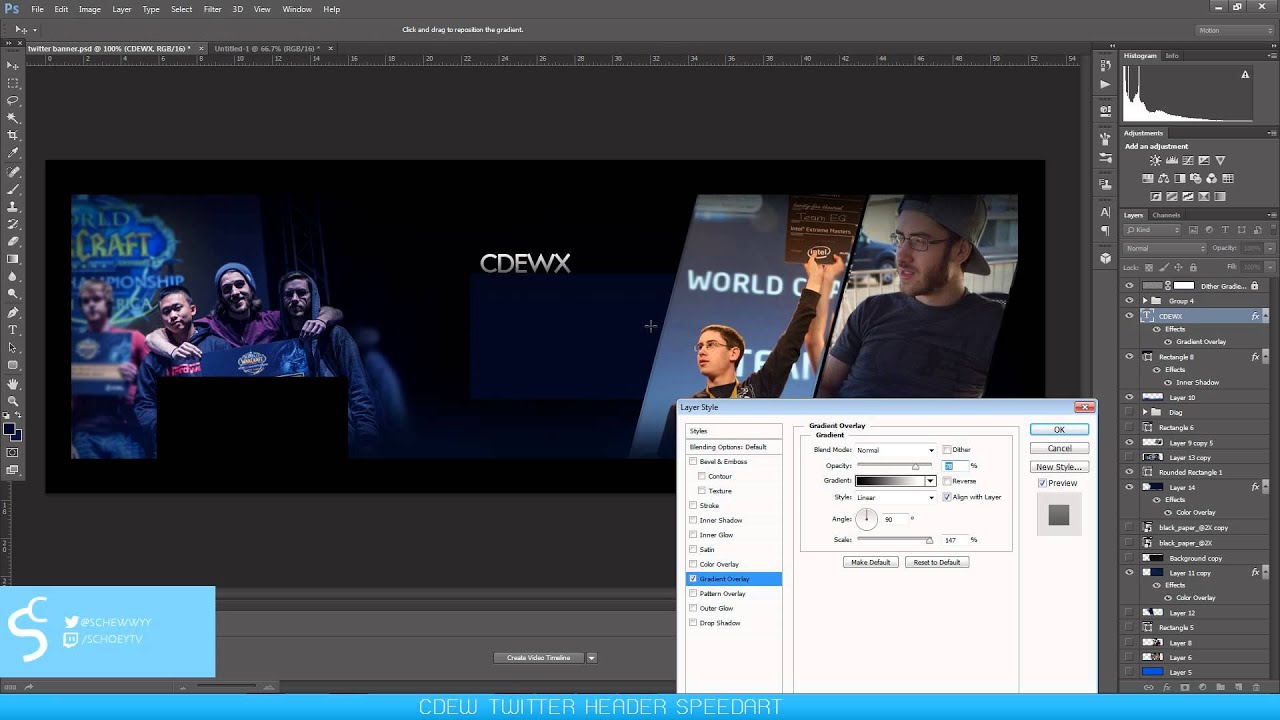Select the Eyedropper tool
Screen dimensions: 1280x720
tap(13, 153)
